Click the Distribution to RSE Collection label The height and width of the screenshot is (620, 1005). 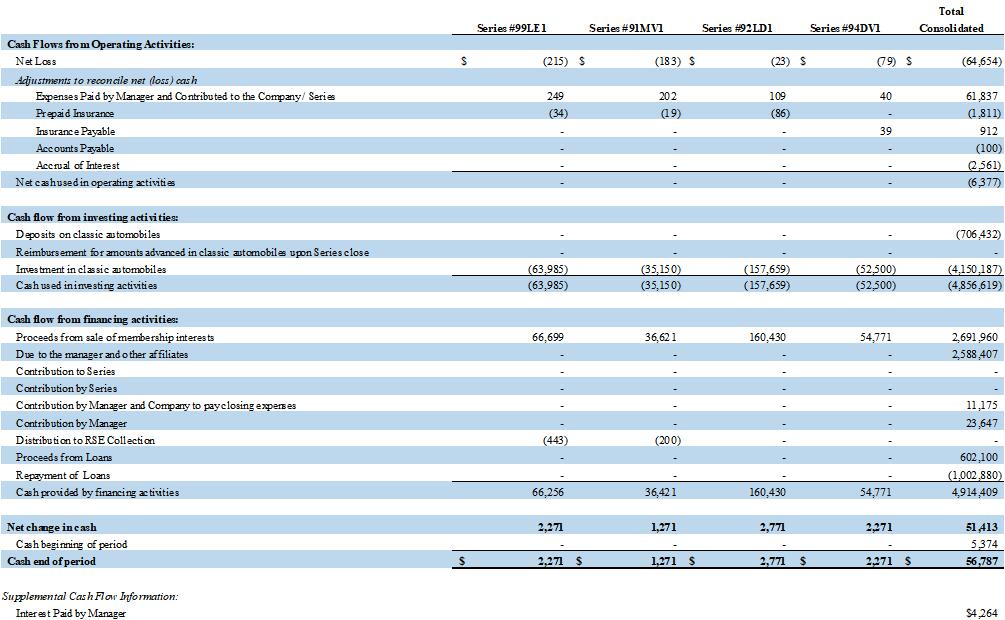[85, 440]
